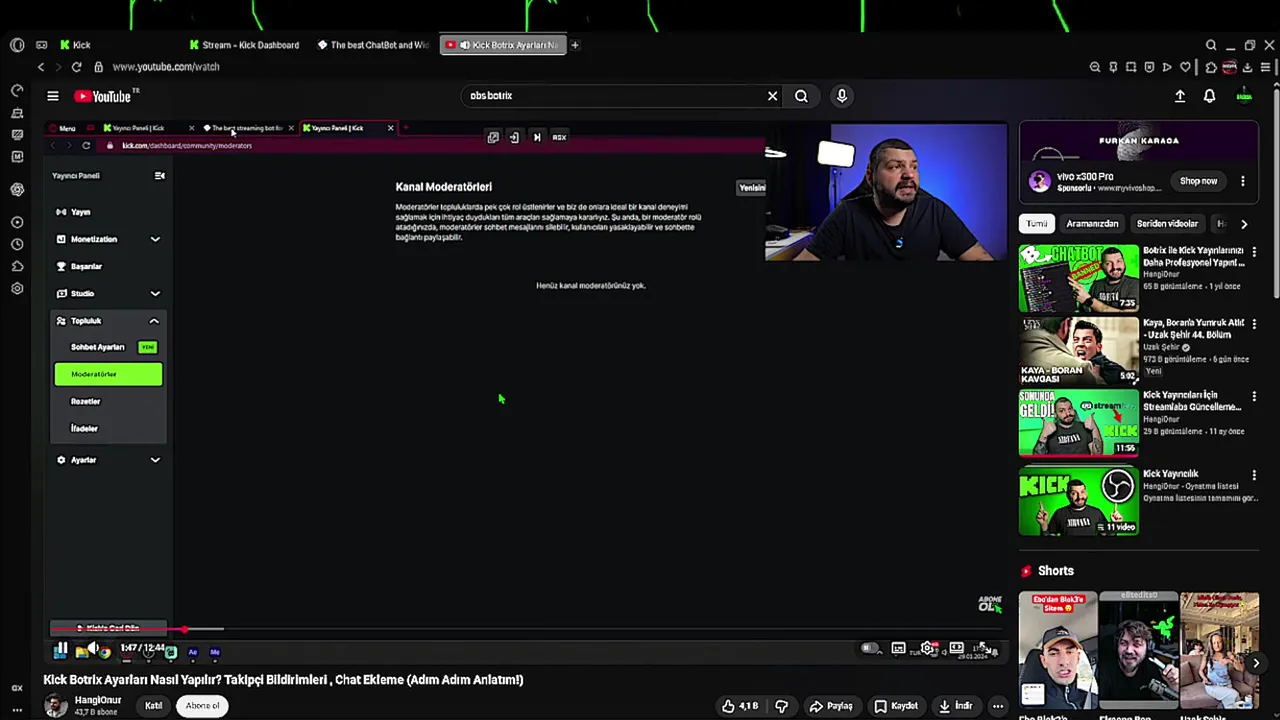Save the video with Kaydet
The image size is (1280, 720).
(896, 706)
